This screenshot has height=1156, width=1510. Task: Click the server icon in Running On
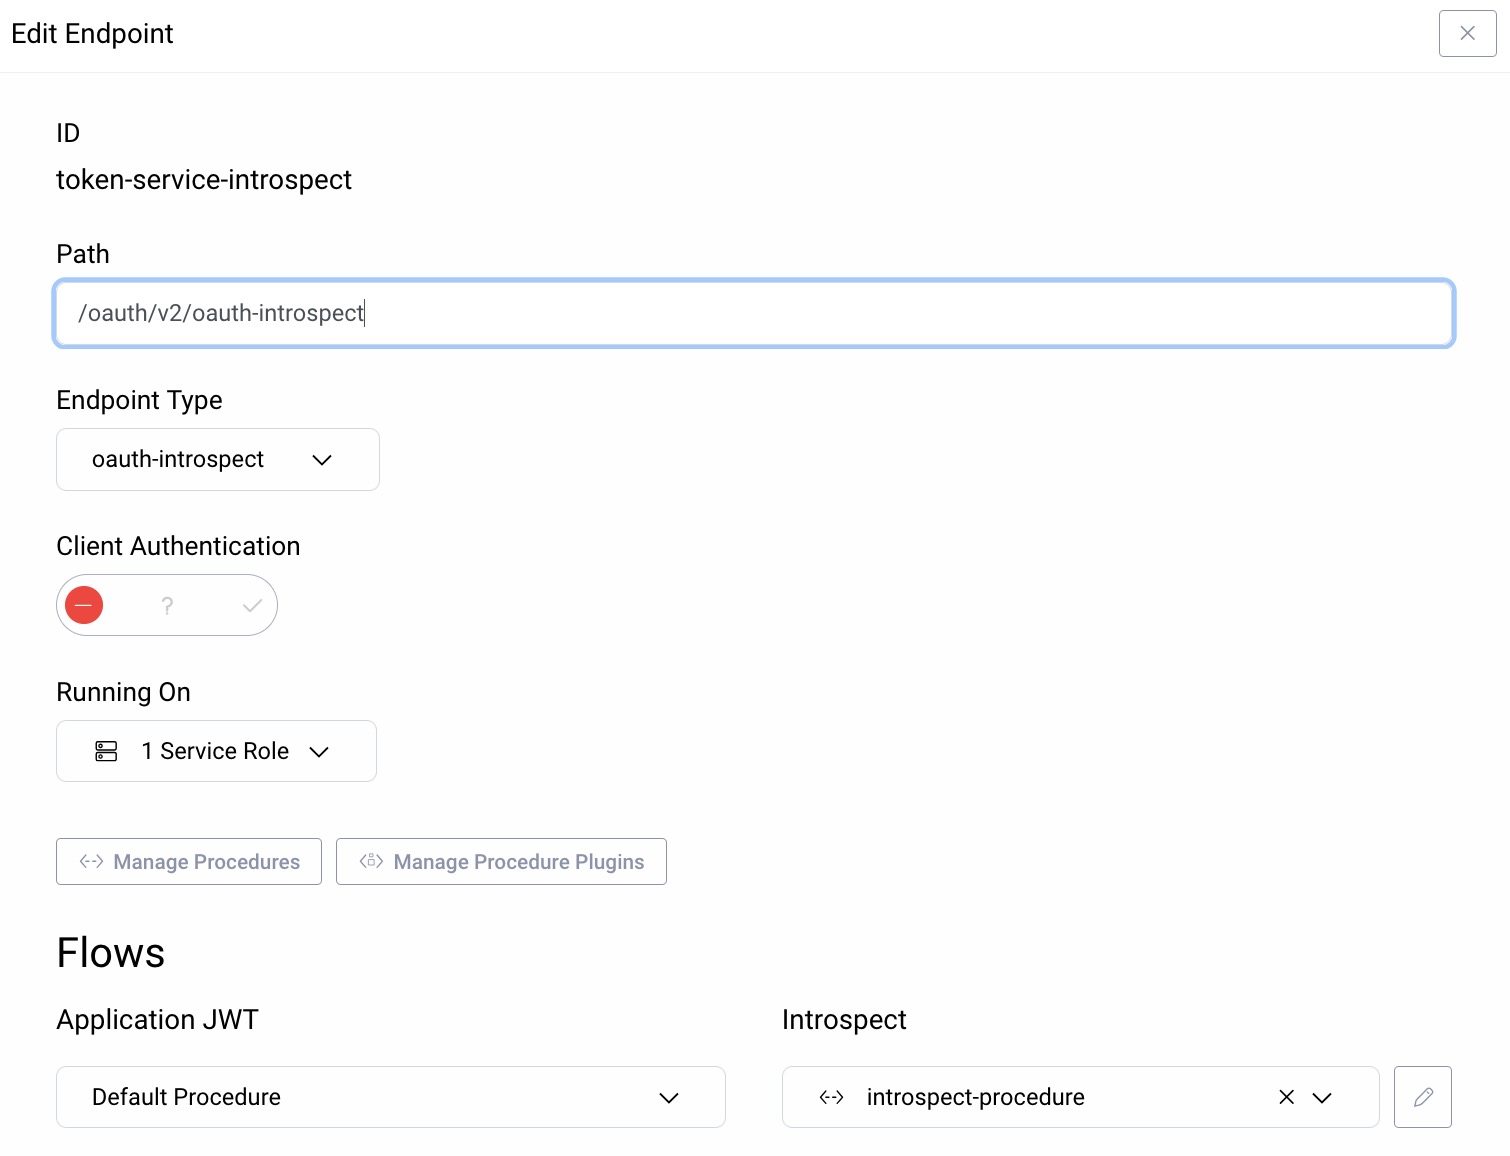106,751
